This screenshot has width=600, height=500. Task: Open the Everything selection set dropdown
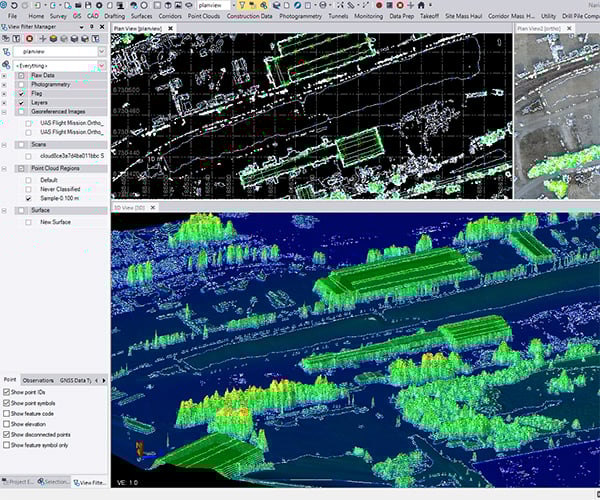[101, 66]
